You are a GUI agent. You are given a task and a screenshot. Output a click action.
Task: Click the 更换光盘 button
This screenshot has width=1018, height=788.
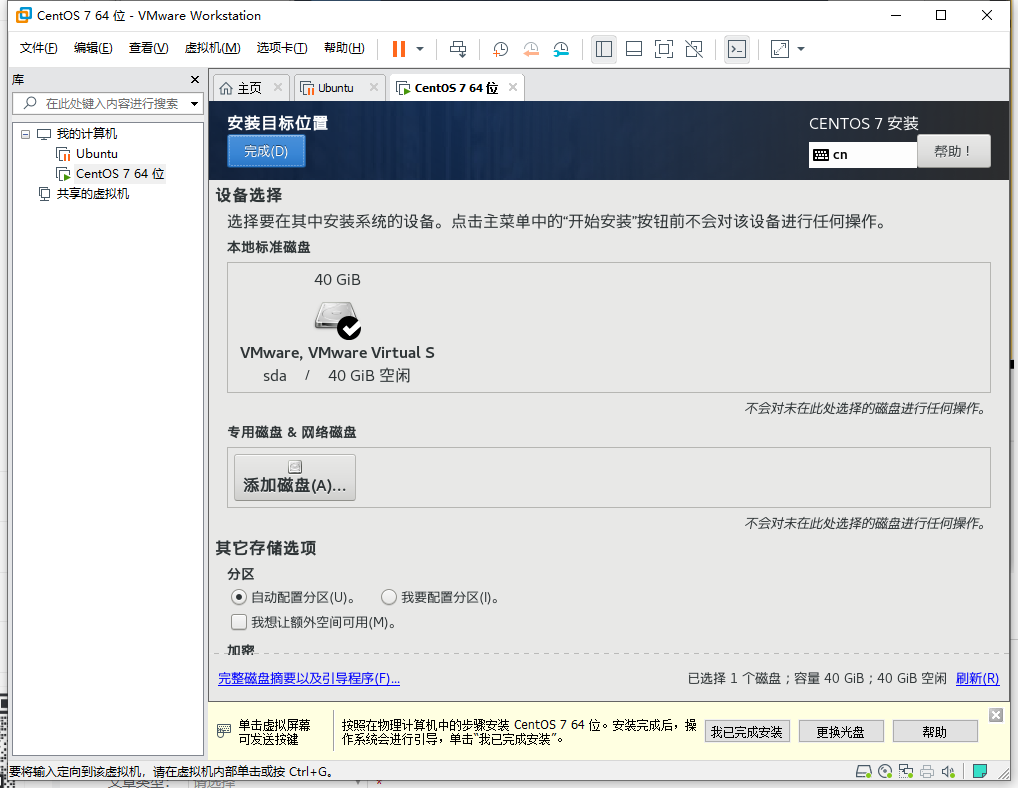tap(841, 732)
